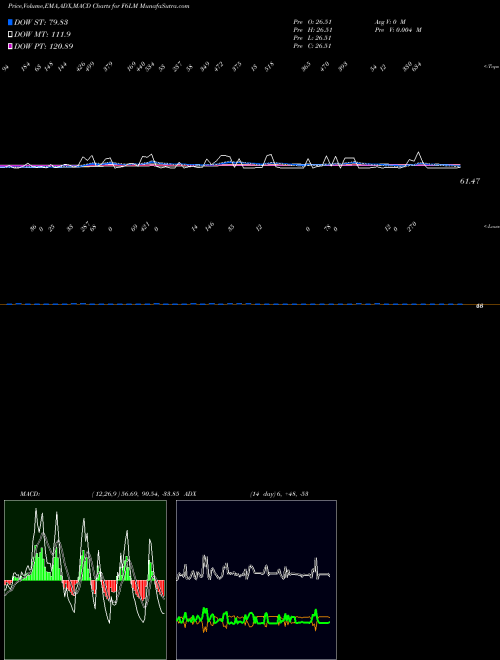Click the Pre O: 26.51 value
500x660 pixels.
(313, 22)
